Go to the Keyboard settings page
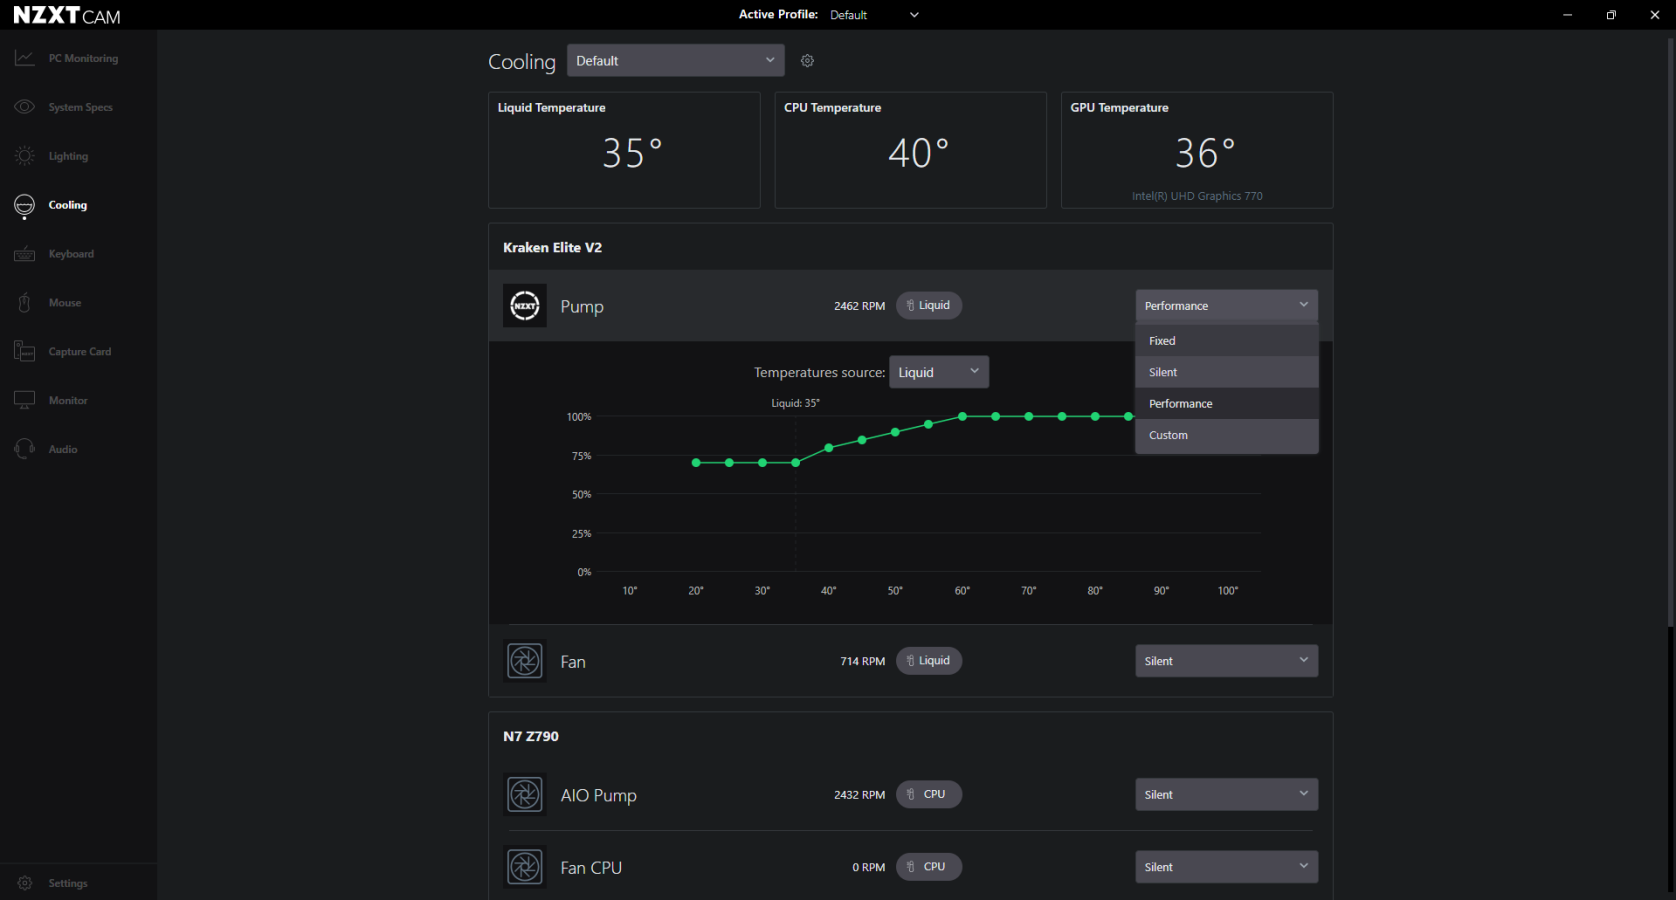The image size is (1676, 900). (70, 254)
